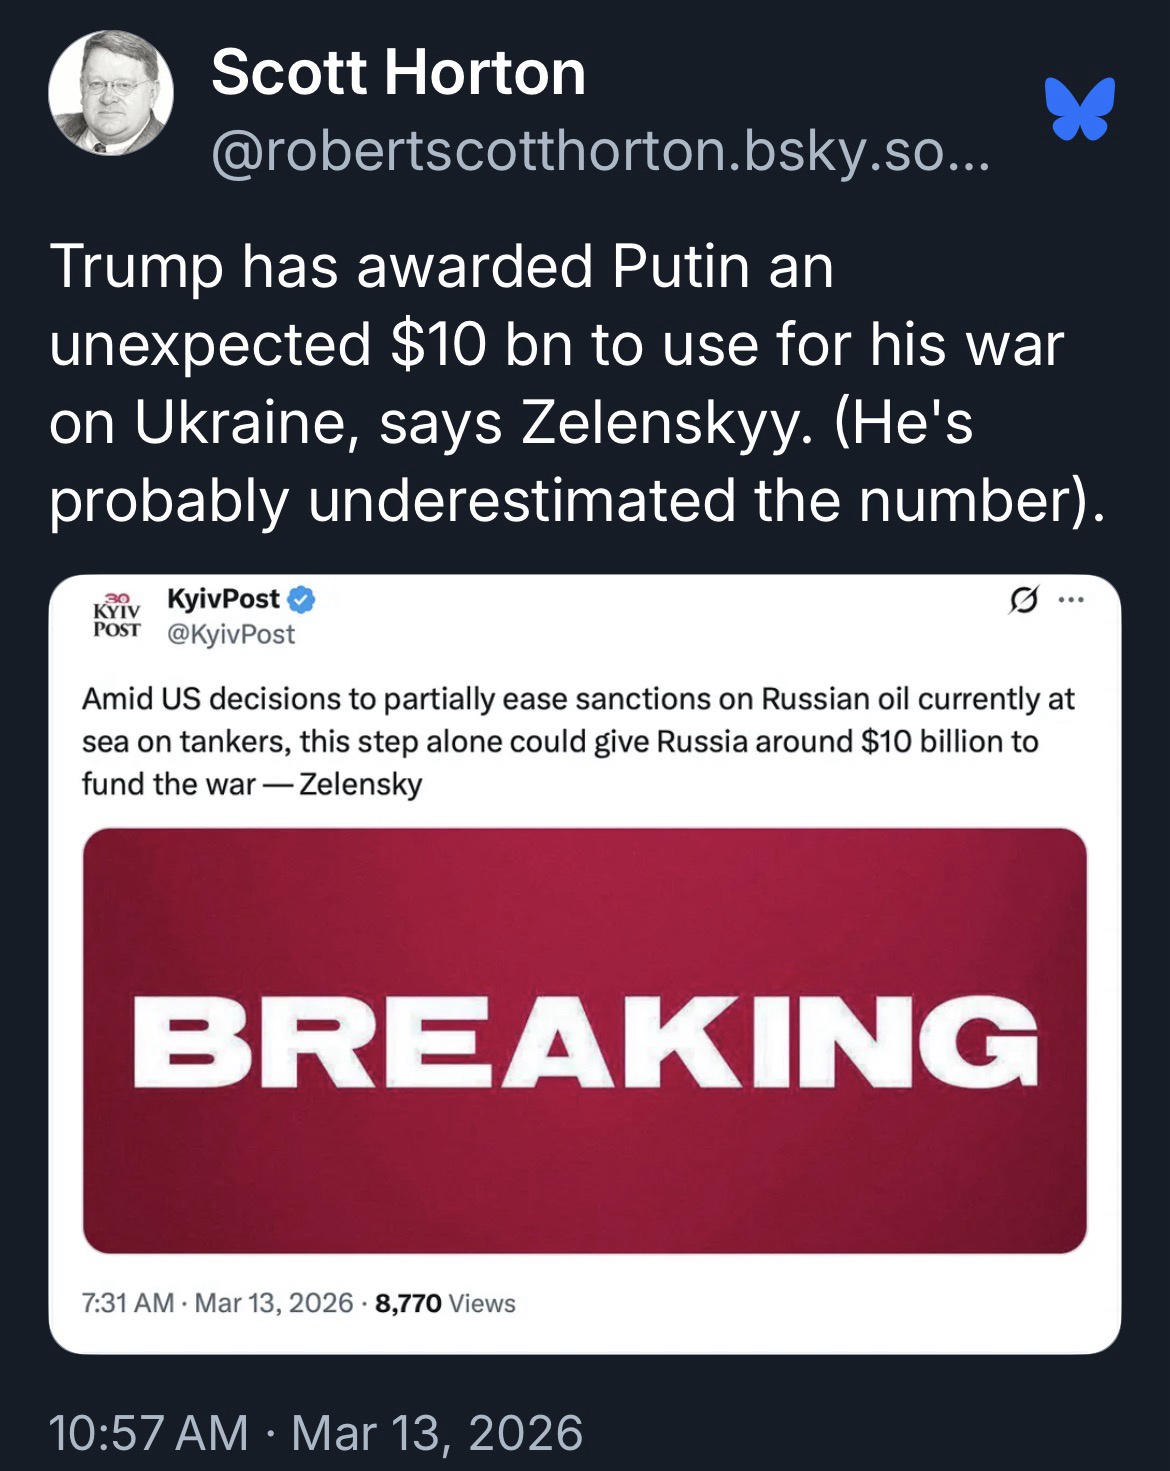Click the 10:57 AM post time
The width and height of the screenshot is (1170, 1471).
[148, 1432]
